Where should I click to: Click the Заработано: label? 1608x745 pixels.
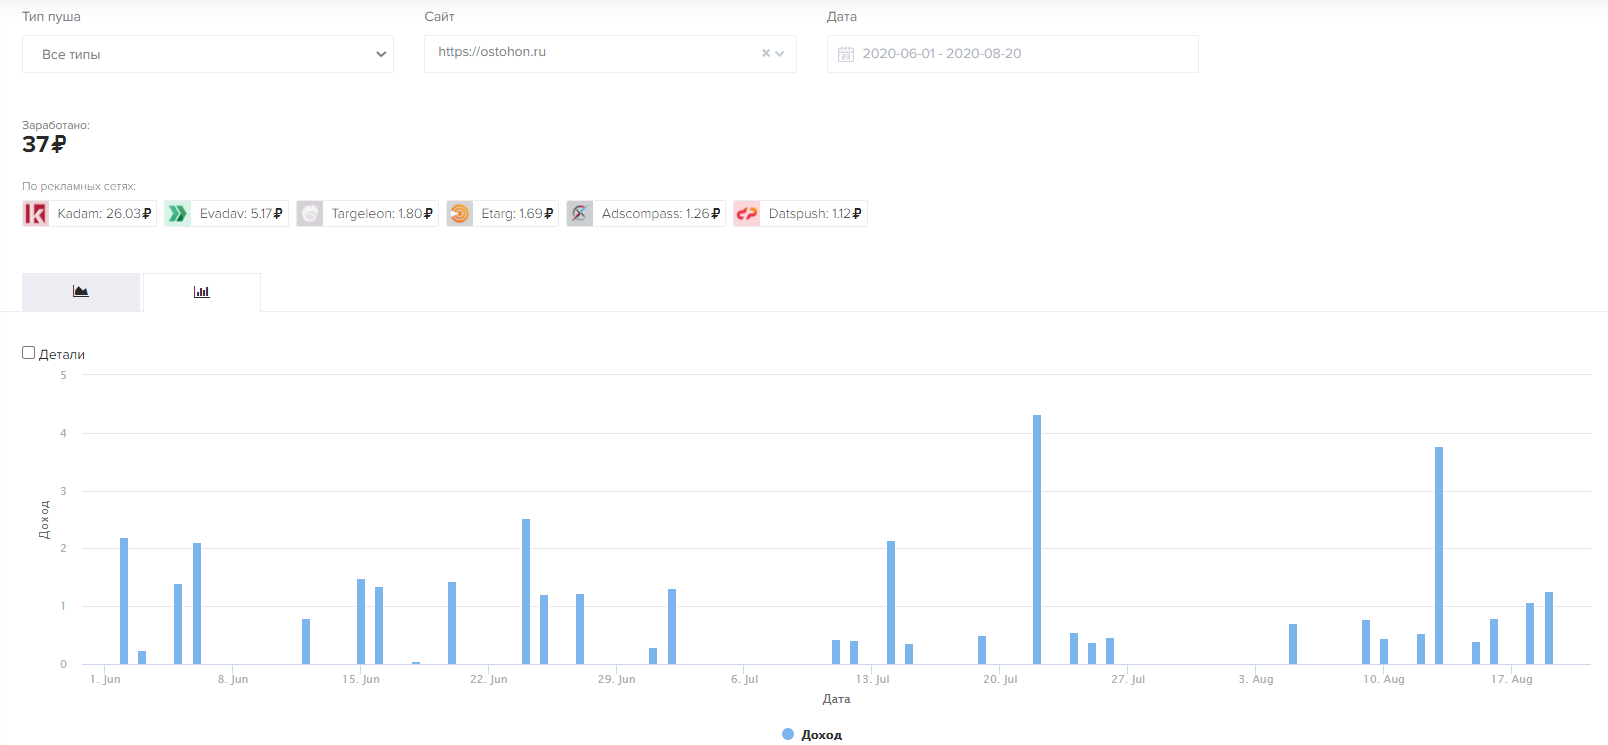click(x=56, y=125)
